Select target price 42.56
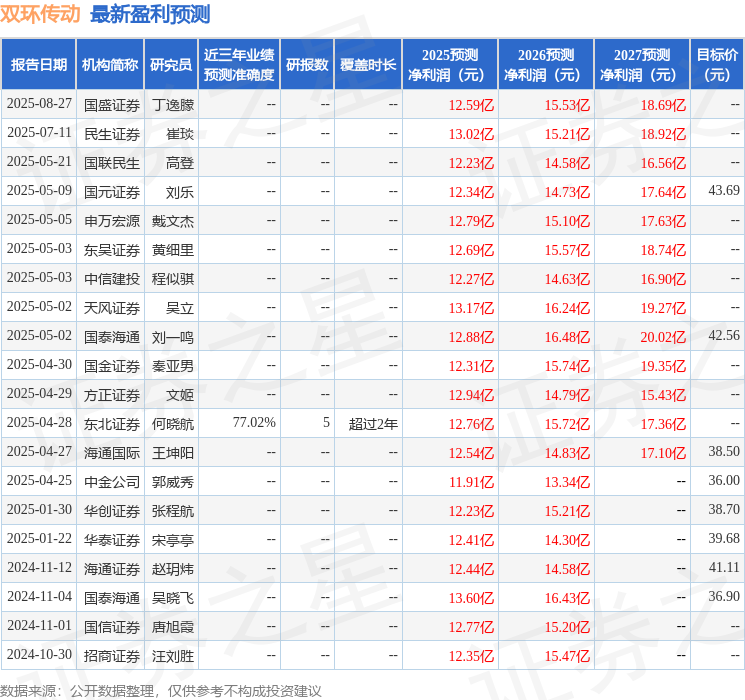Image resolution: width=745 pixels, height=700 pixels. (724, 336)
